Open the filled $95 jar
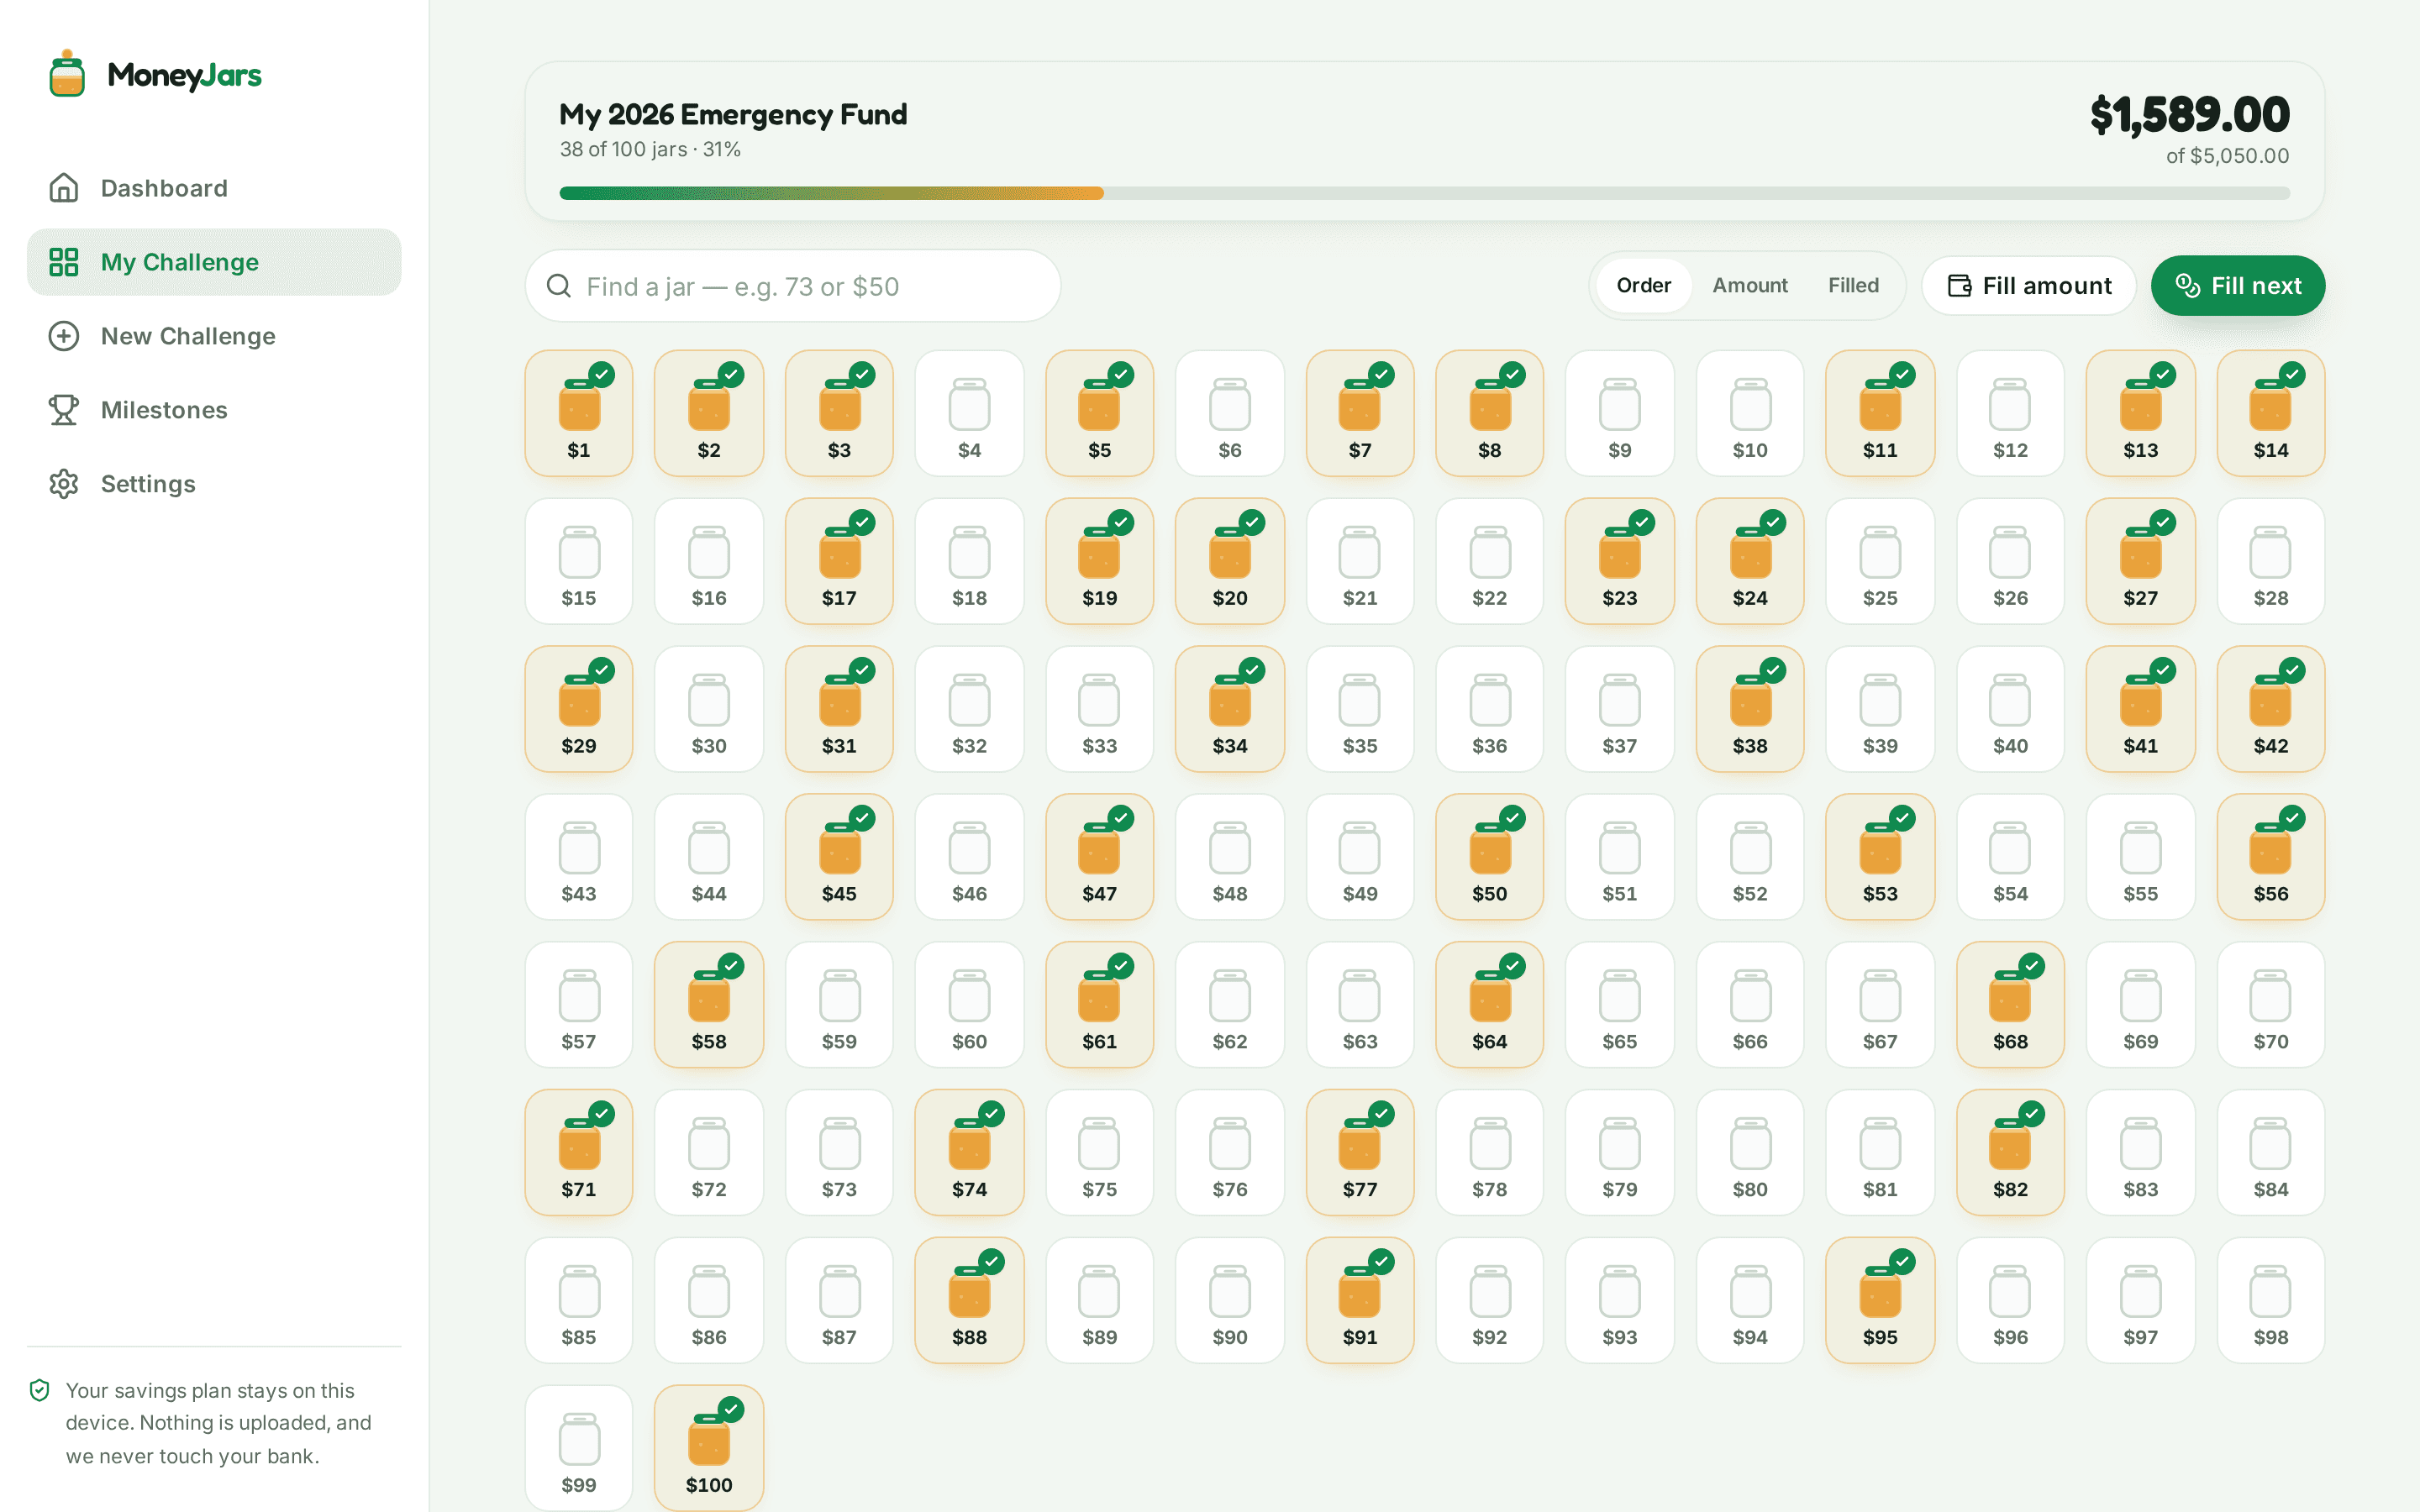This screenshot has height=1512, width=2420. pyautogui.click(x=1880, y=1301)
